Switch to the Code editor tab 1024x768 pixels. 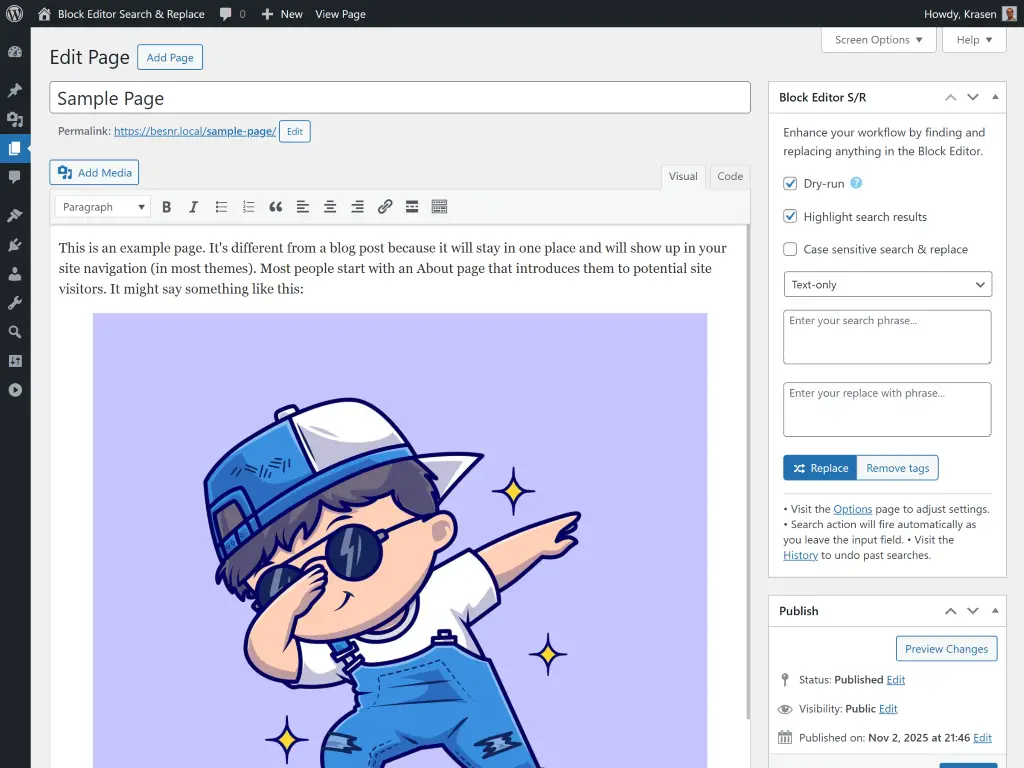(x=729, y=176)
